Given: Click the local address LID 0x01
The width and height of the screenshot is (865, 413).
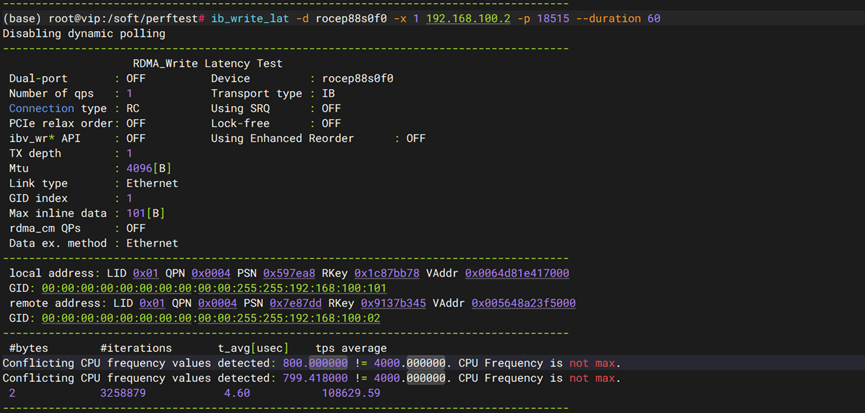Looking at the screenshot, I should (145, 273).
